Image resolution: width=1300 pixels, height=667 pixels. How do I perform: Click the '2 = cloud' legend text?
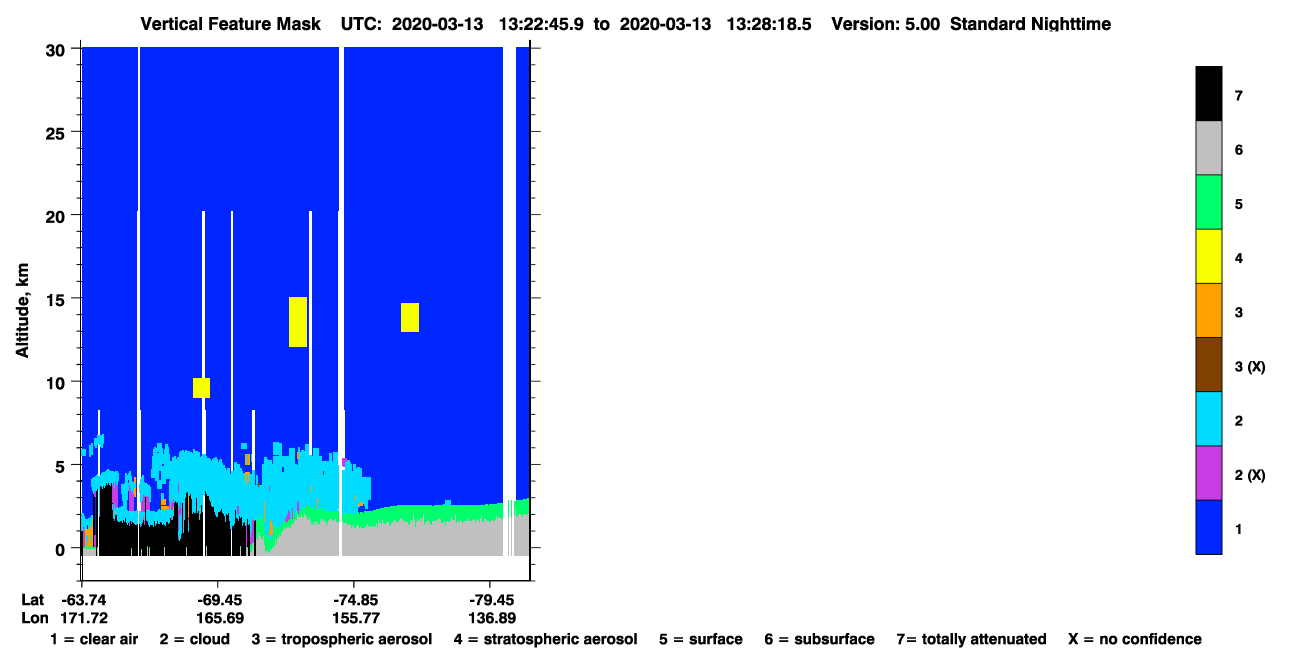click(x=194, y=639)
